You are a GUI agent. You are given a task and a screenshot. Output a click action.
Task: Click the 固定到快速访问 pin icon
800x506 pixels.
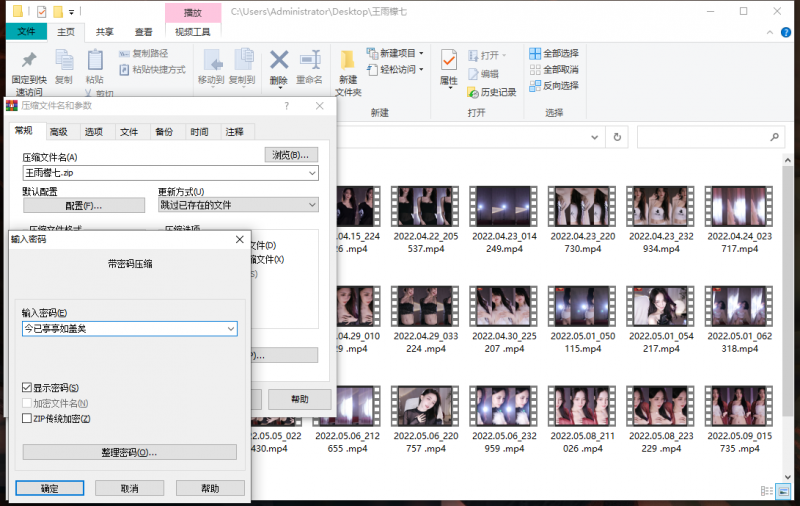tap(29, 60)
